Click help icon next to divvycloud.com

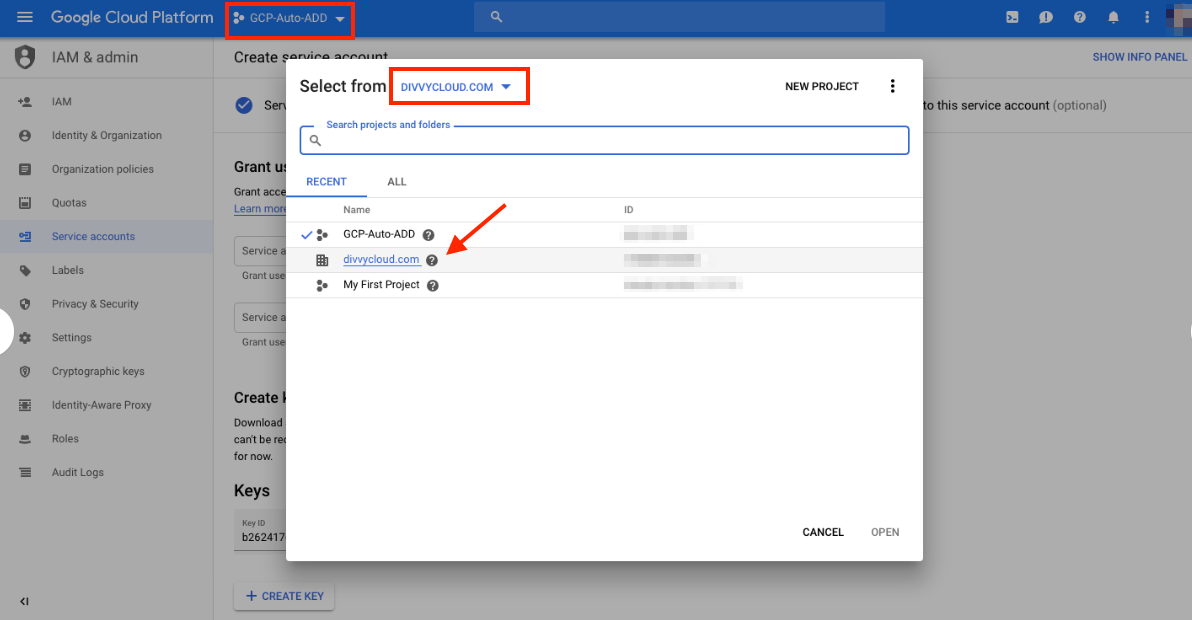(x=432, y=260)
